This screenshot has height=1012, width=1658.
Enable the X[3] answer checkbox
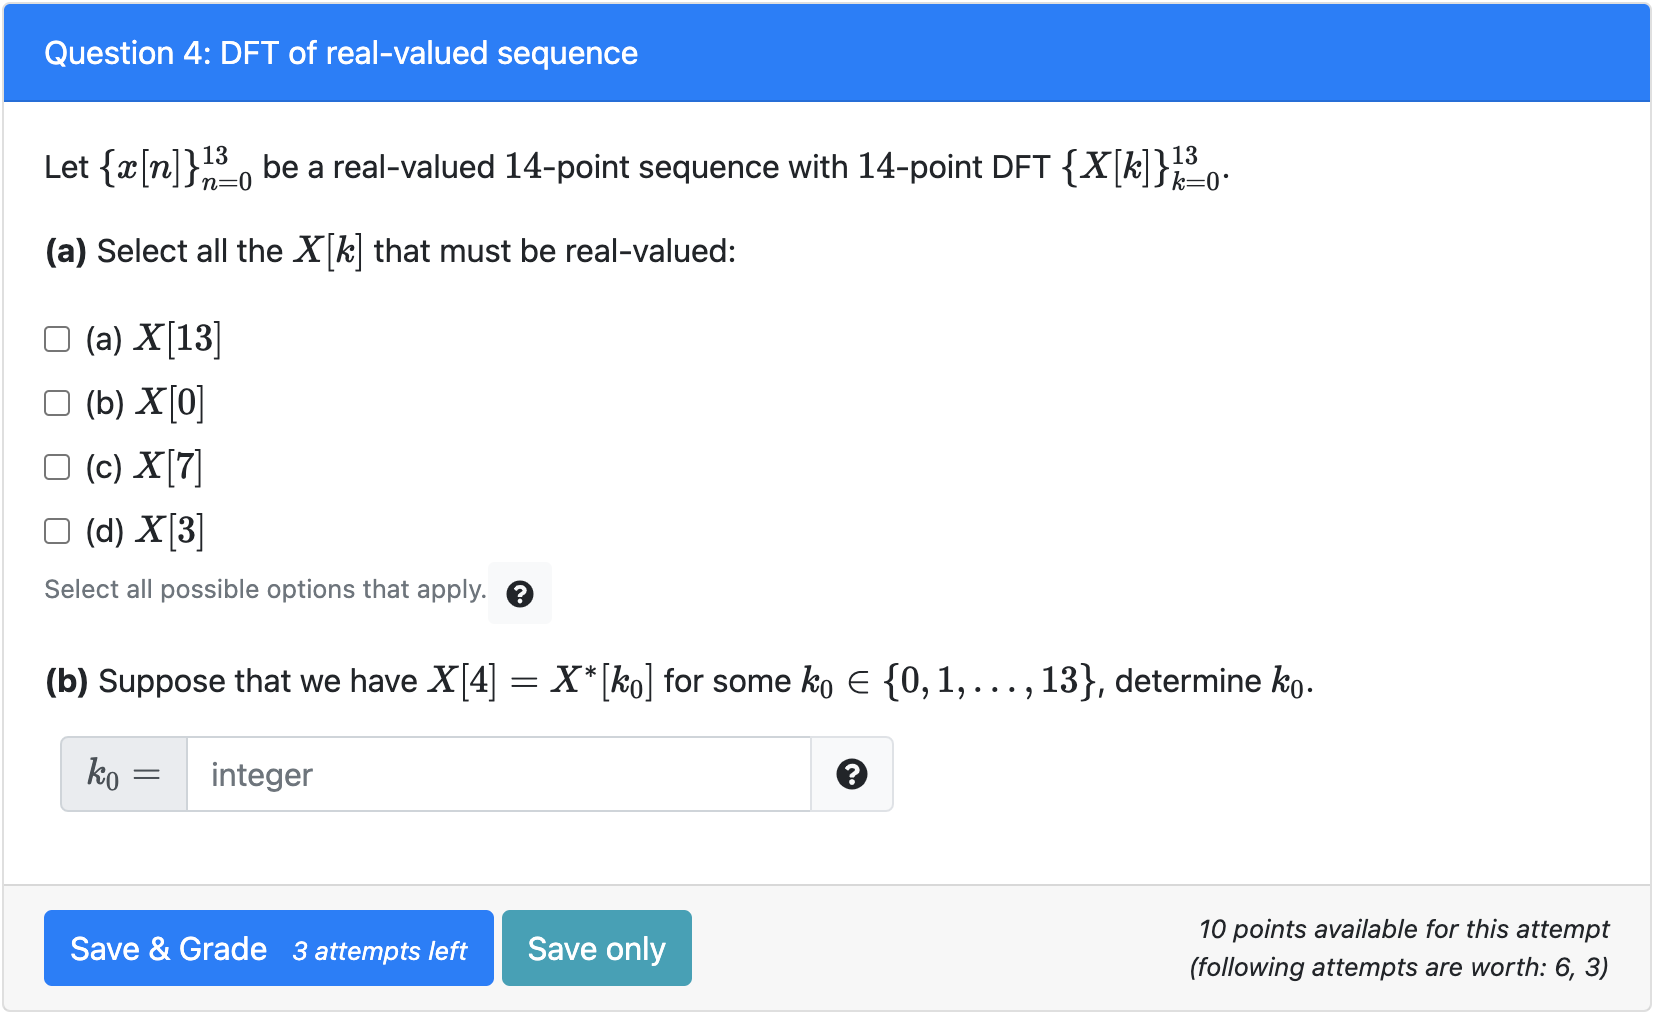[x=57, y=531]
